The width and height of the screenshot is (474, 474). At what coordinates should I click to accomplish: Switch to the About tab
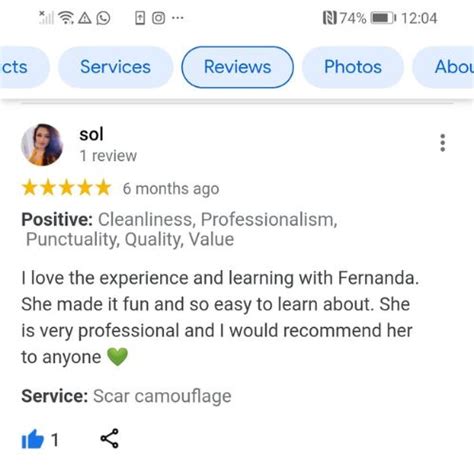[445, 67]
